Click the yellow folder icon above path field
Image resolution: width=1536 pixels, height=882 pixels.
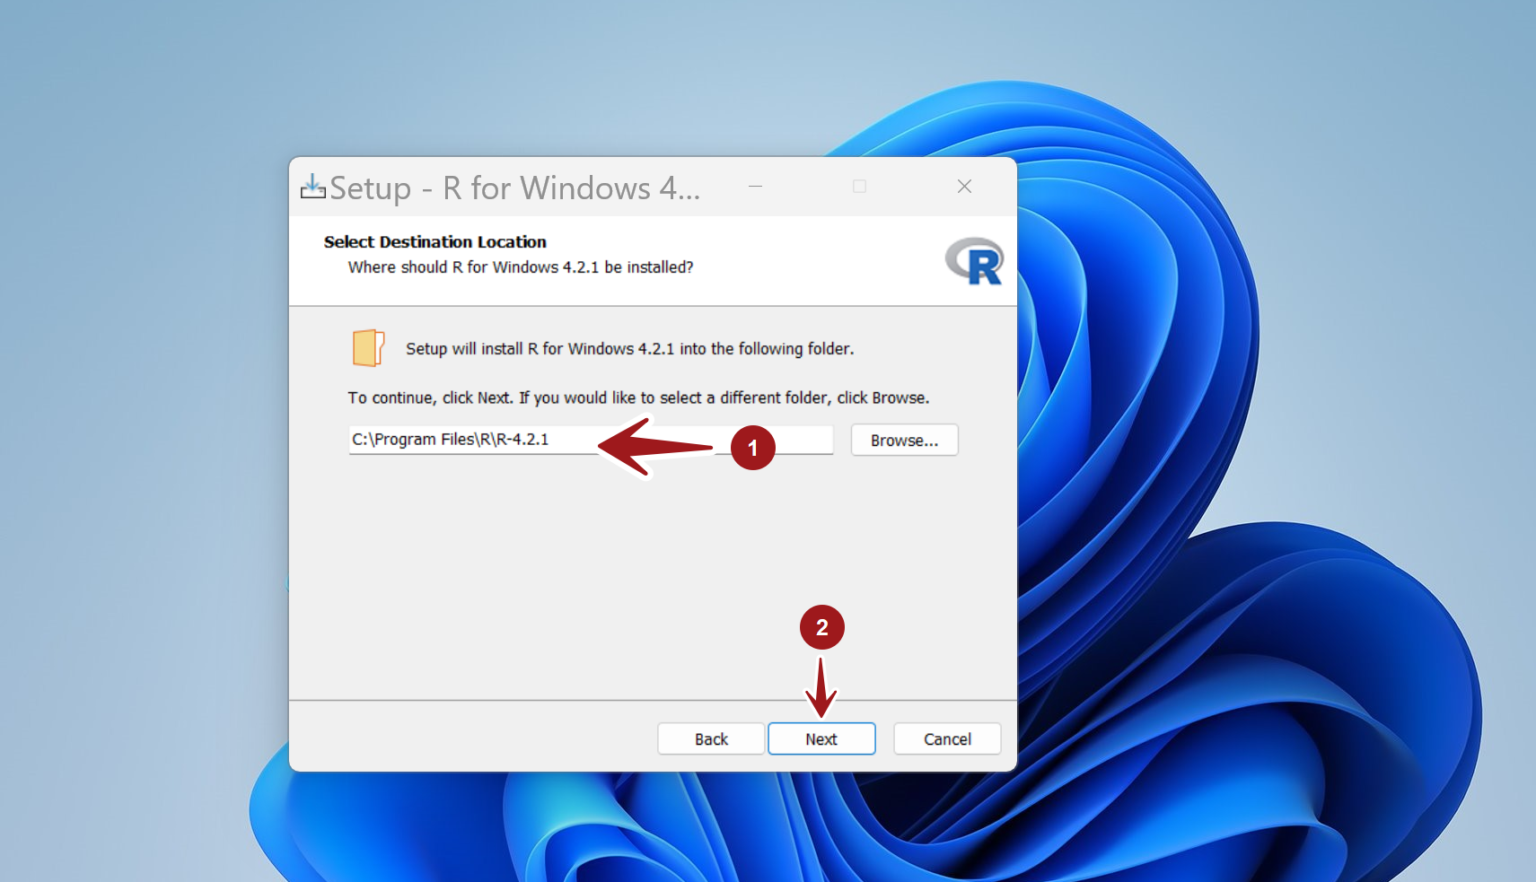(368, 347)
